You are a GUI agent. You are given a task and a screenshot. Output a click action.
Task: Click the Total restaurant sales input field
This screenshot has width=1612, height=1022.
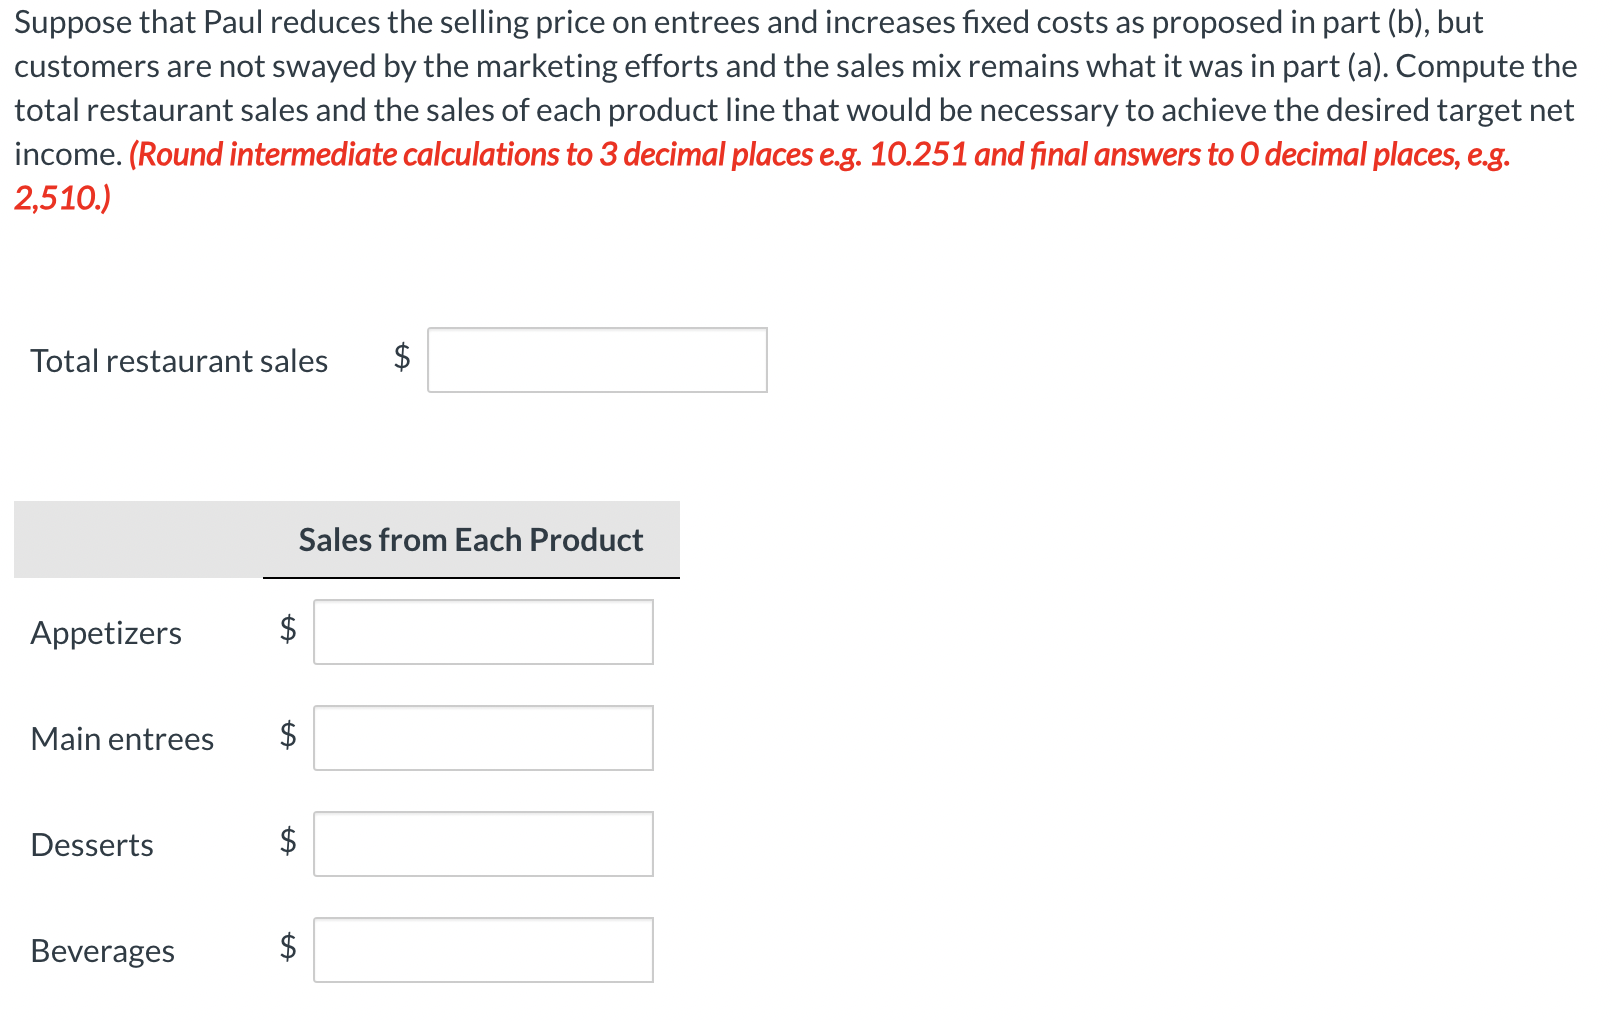tap(597, 360)
